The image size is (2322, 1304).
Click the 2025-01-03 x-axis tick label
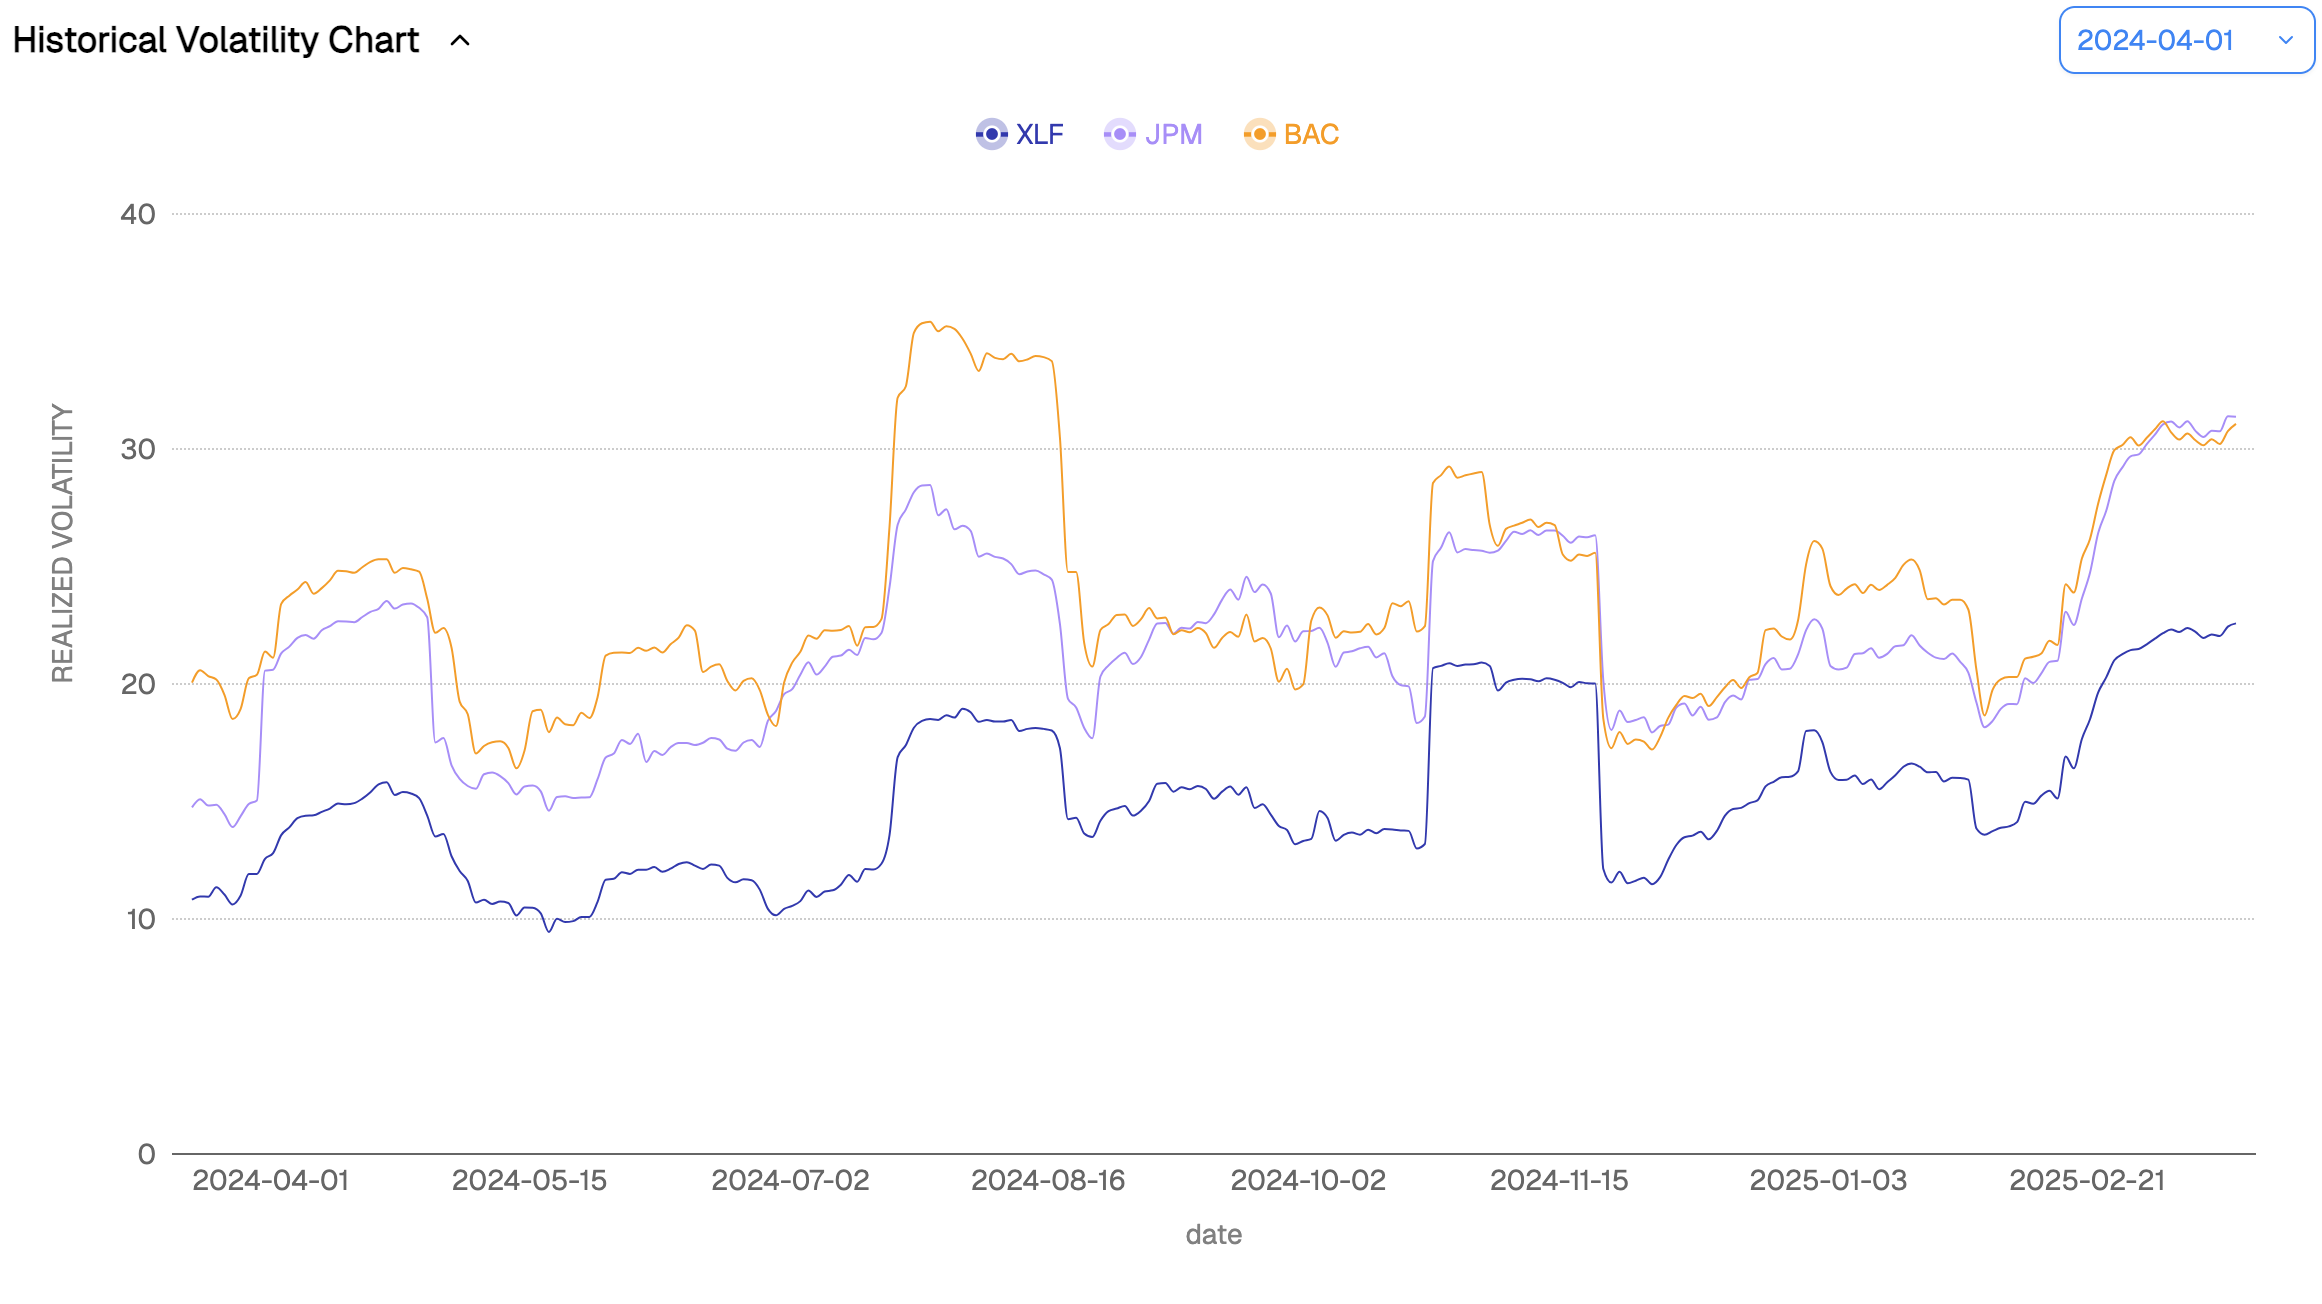[1828, 1181]
